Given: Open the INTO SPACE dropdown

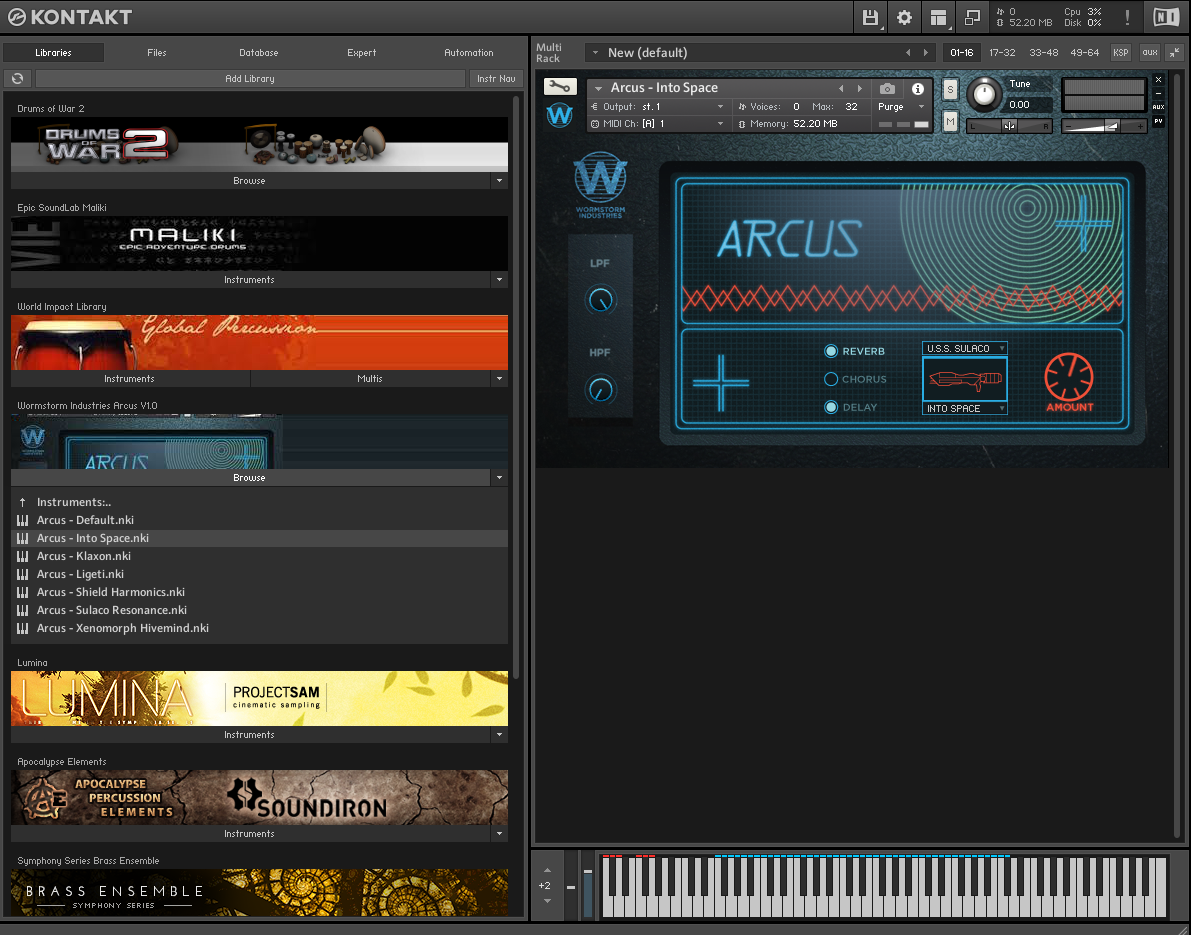Looking at the screenshot, I should pos(965,409).
